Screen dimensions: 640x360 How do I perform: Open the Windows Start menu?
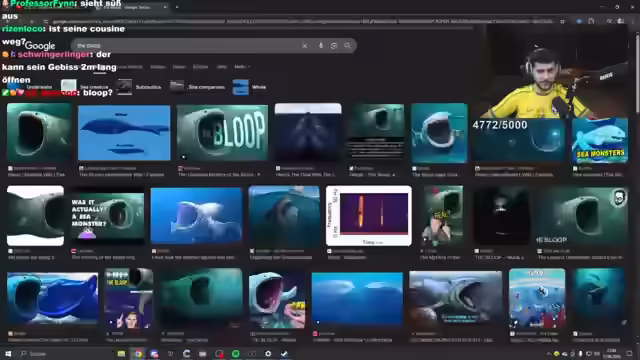(8, 353)
